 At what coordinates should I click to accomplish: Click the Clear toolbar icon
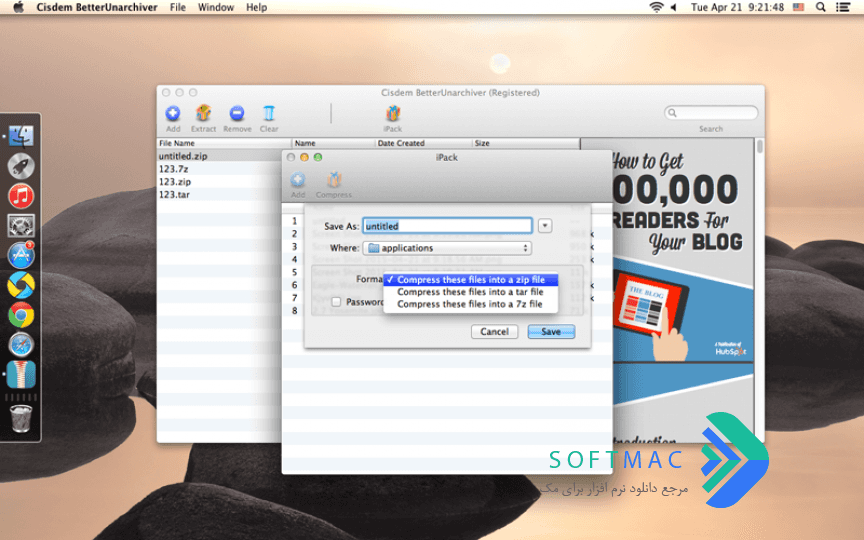268,114
